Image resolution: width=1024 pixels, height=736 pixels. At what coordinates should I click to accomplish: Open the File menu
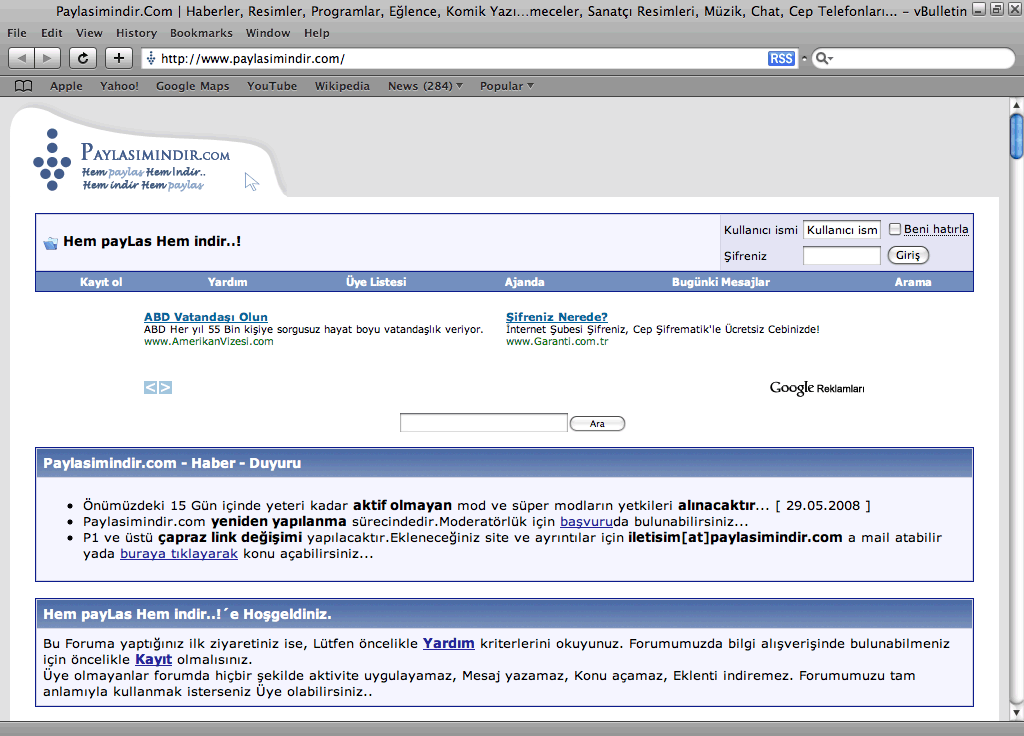click(x=17, y=33)
